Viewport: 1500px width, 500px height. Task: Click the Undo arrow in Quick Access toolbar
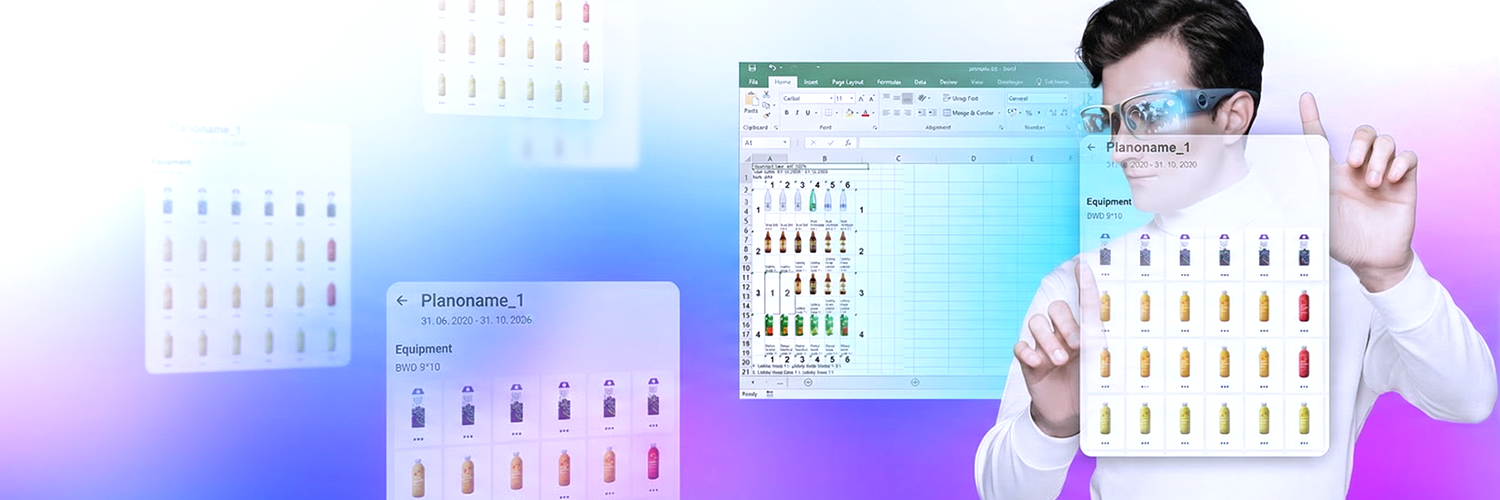(x=772, y=68)
